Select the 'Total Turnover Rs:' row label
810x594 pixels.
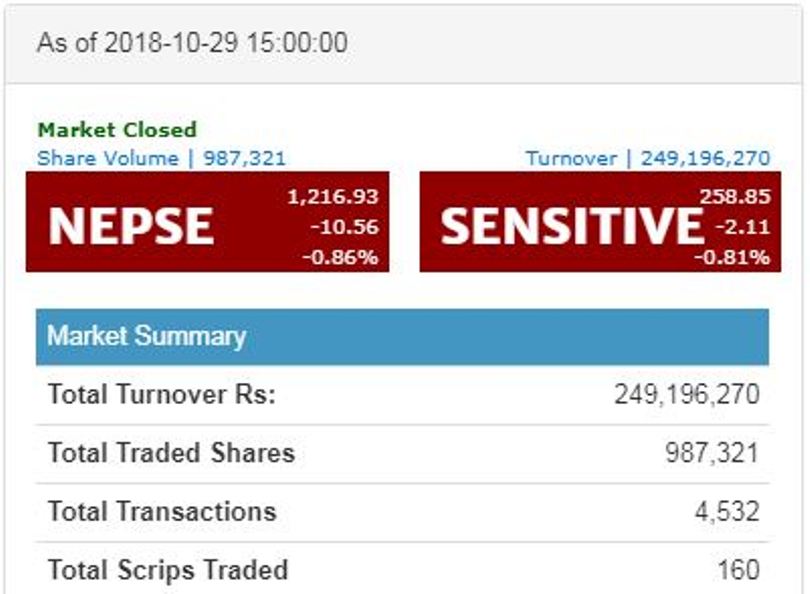click(x=161, y=394)
